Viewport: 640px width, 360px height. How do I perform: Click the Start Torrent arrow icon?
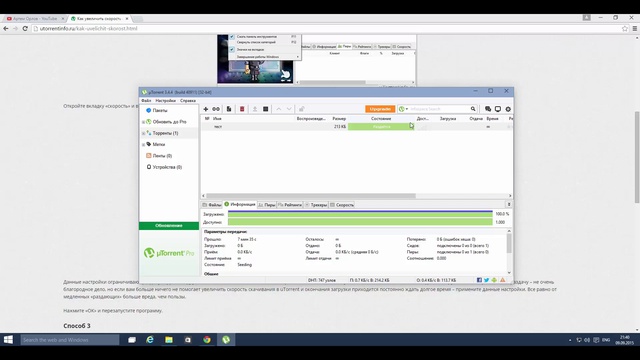coord(255,109)
